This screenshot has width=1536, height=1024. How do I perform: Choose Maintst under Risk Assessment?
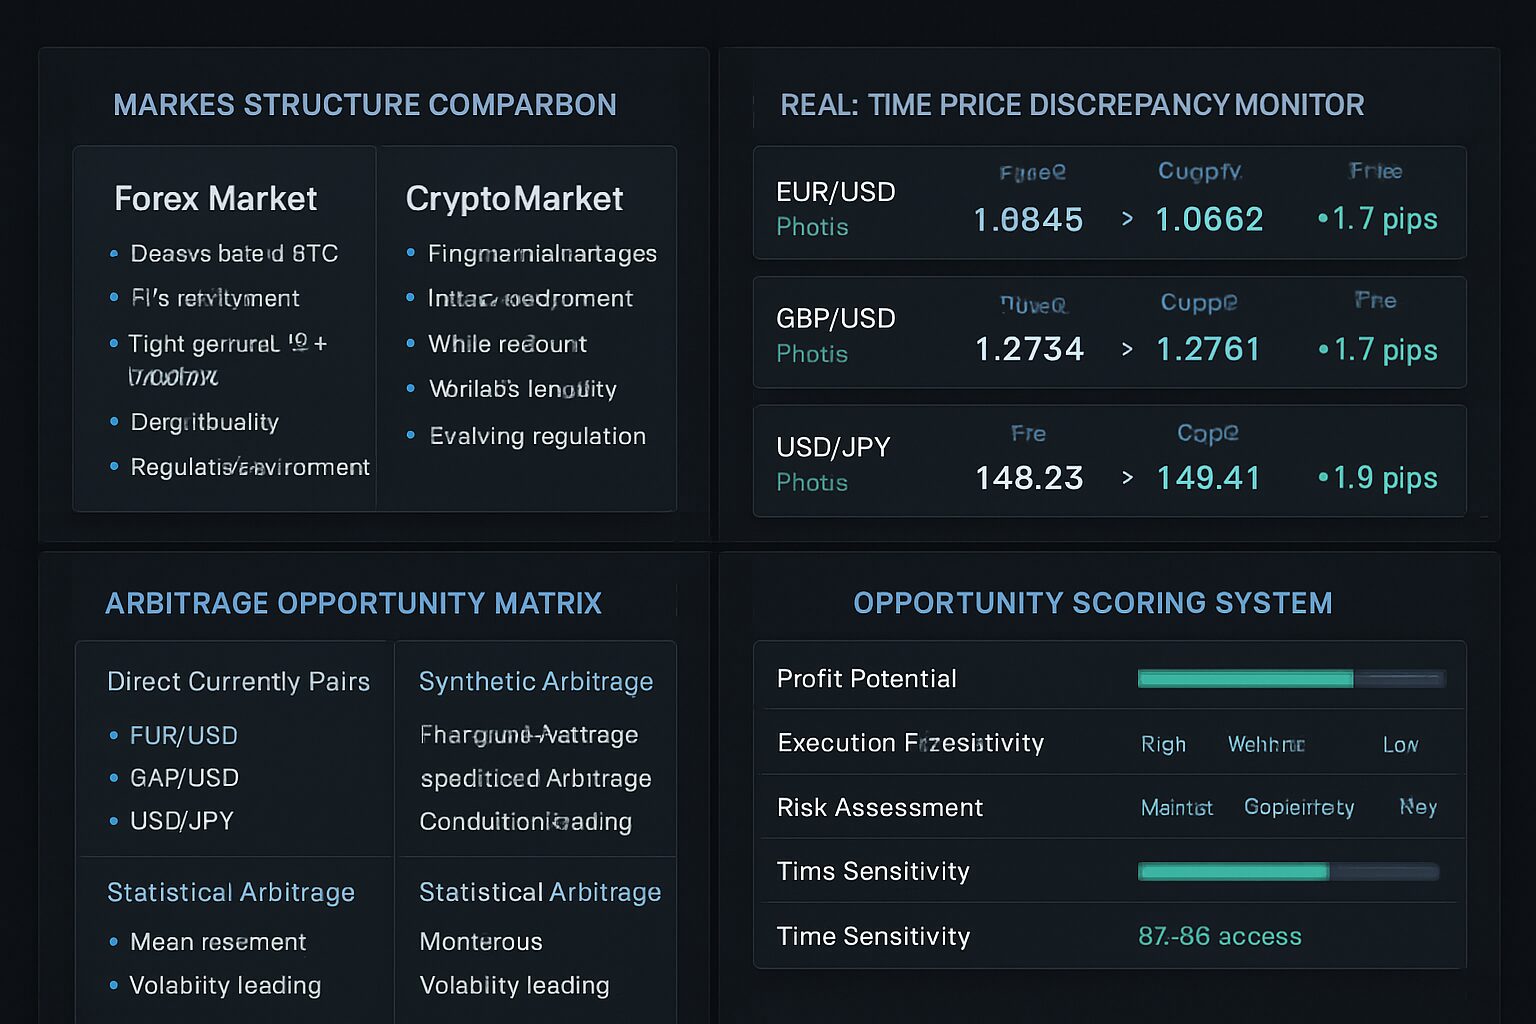pos(1176,807)
